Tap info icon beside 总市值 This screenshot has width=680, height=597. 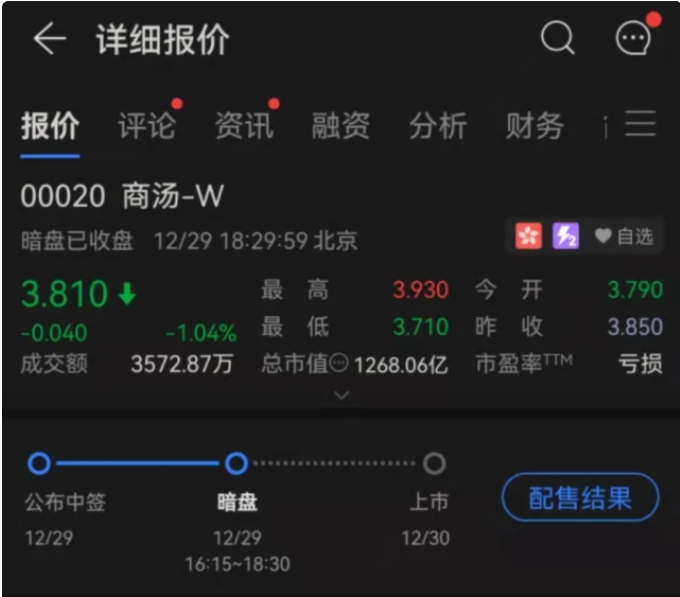tap(339, 363)
